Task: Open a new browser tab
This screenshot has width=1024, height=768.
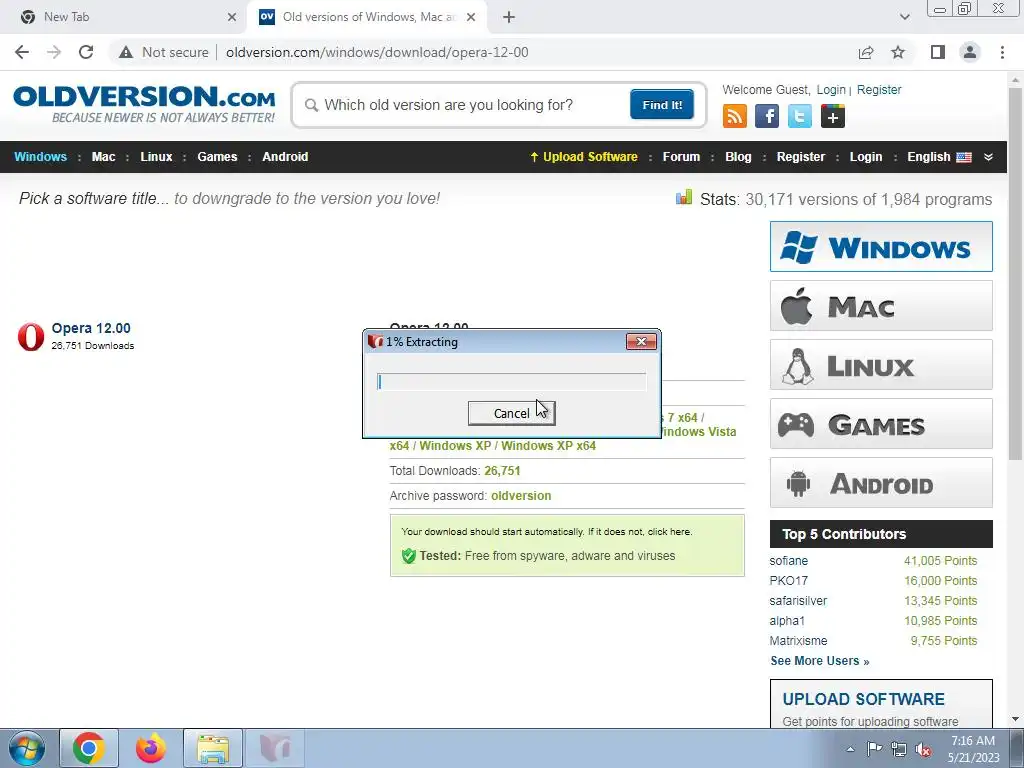Action: (x=509, y=17)
